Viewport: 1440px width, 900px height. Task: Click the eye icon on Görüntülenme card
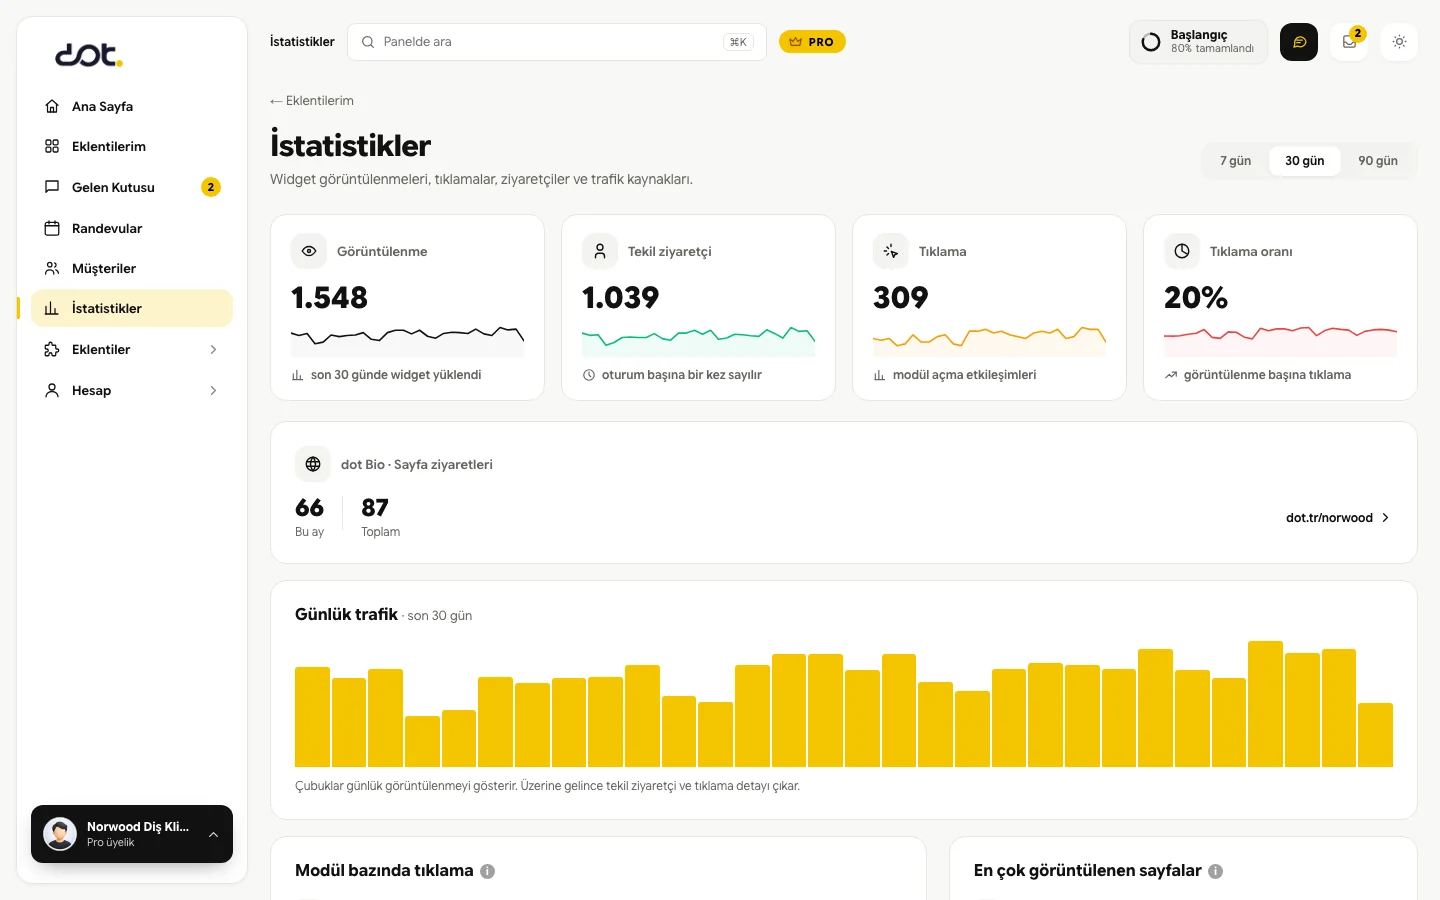point(309,251)
